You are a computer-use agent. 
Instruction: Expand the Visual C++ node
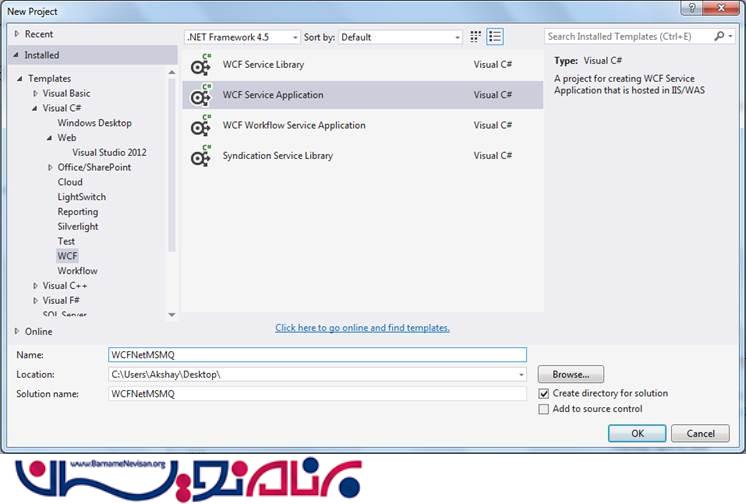[x=35, y=286]
